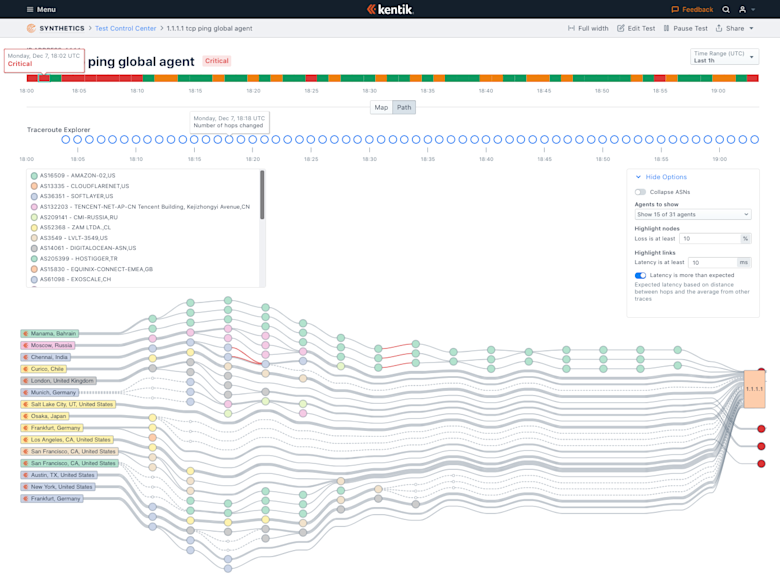Viewport: 780px width, 576px height.
Task: Click the Critical status badge
Action: pos(217,61)
